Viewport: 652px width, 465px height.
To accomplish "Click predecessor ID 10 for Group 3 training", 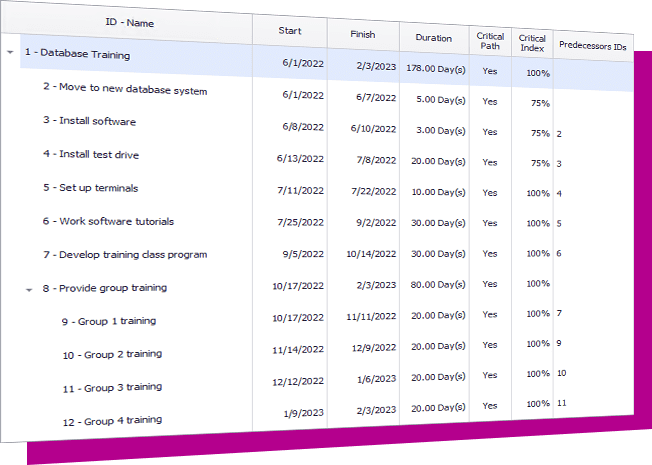I will point(561,373).
